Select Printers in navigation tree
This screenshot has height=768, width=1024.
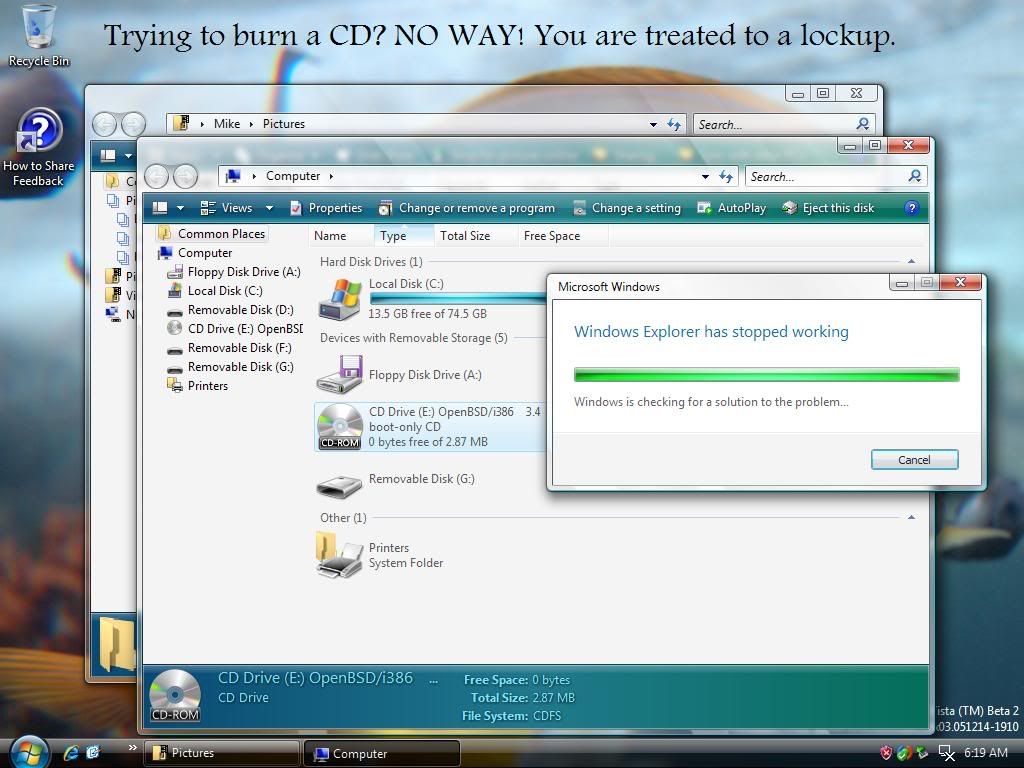point(198,385)
